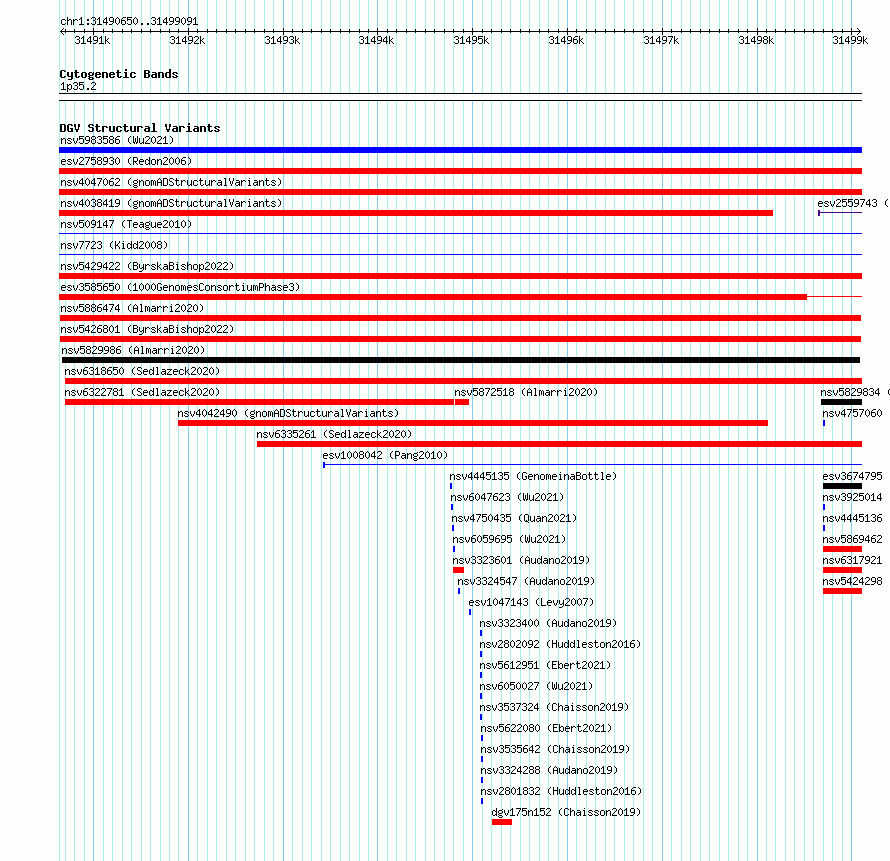This screenshot has height=861, width=890.
Task: Click the red nsv6335261 variant bar
Action: coord(559,444)
